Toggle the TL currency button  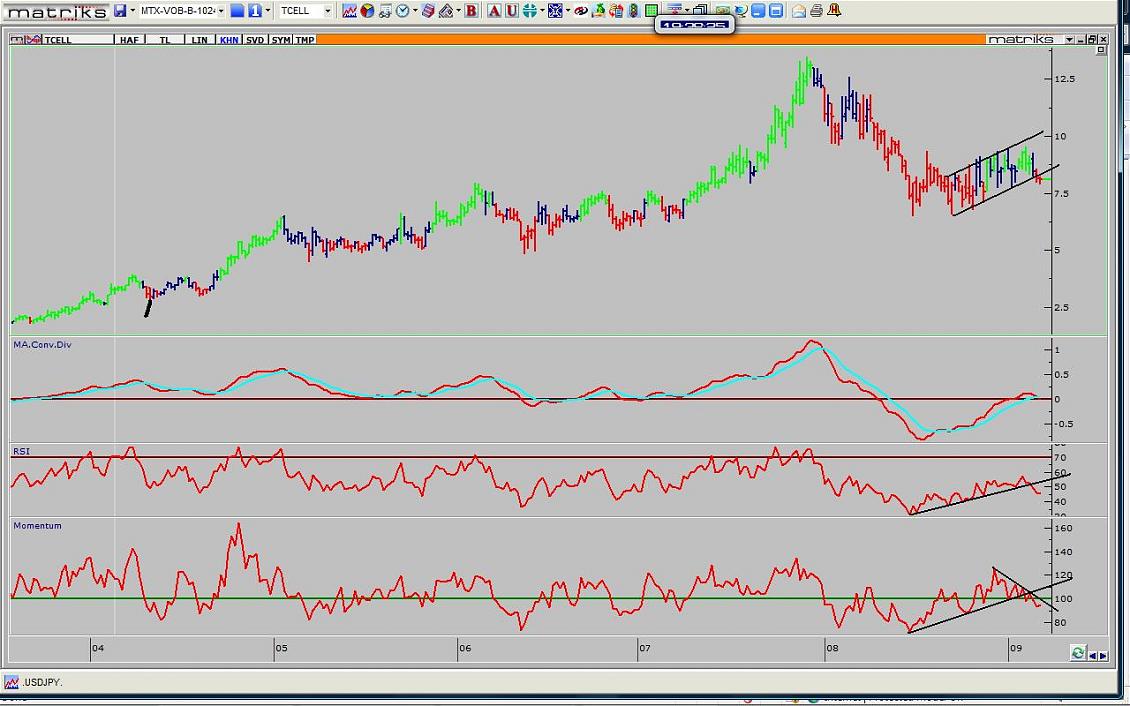(165, 40)
